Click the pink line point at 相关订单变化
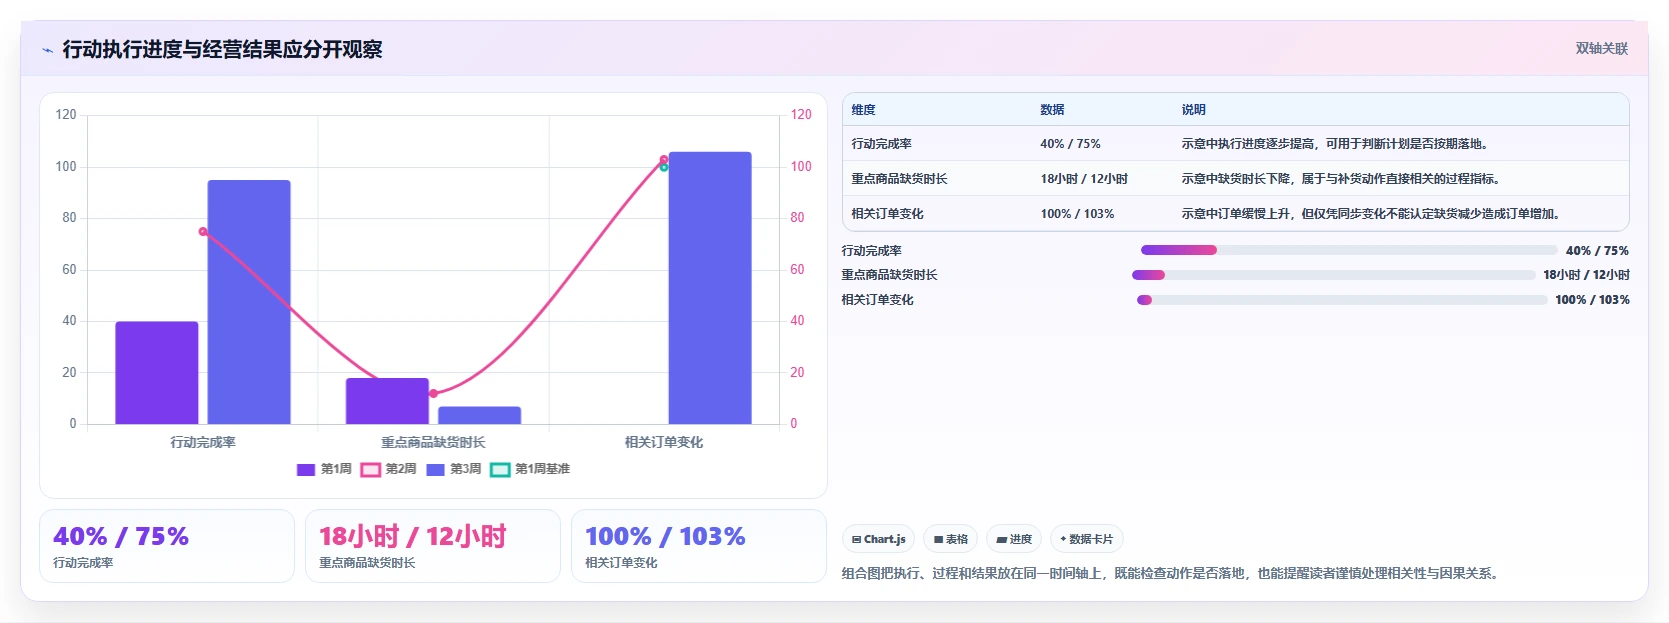 click(664, 159)
